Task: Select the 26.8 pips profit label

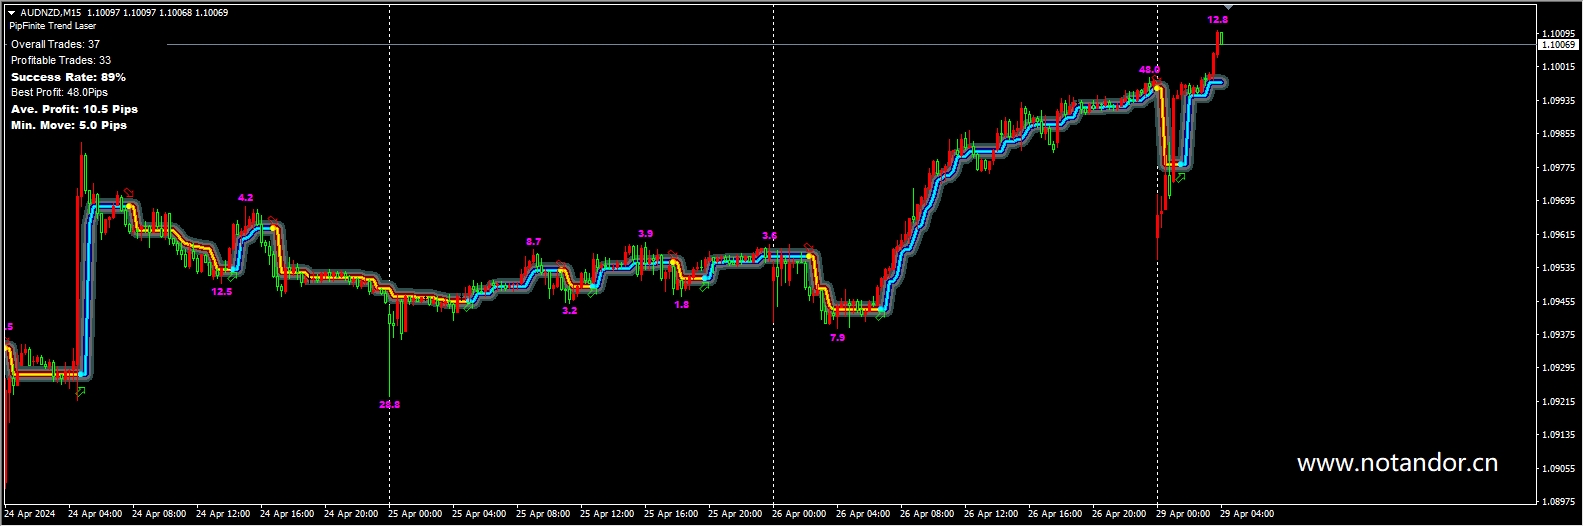Action: point(389,405)
